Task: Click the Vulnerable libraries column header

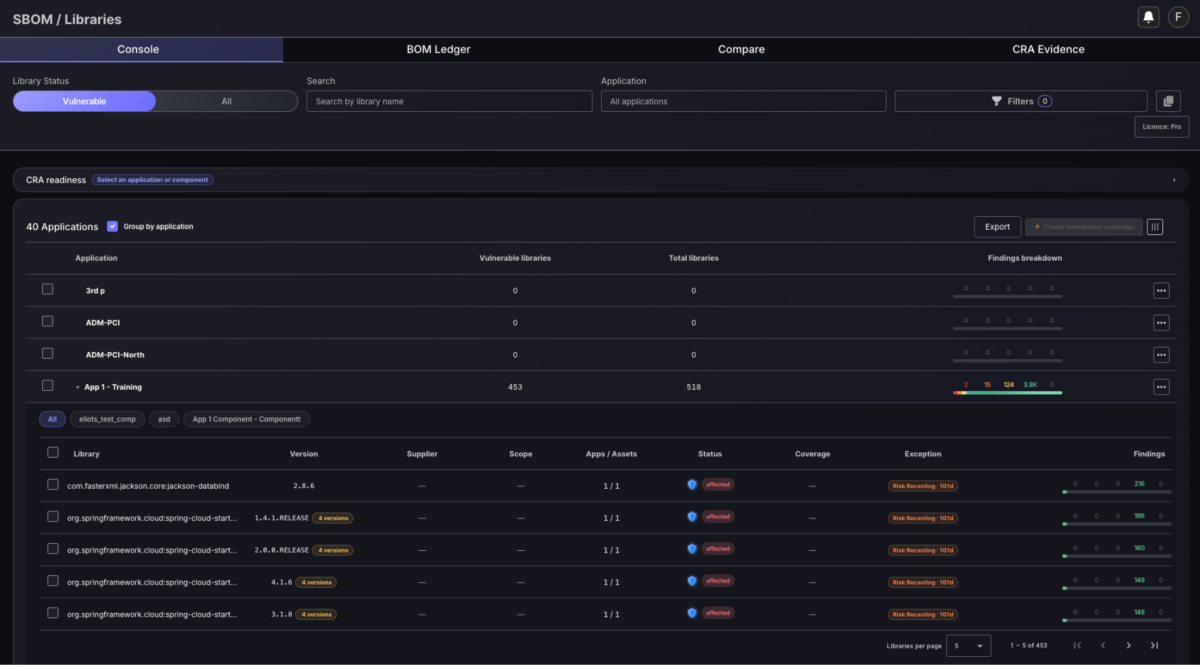Action: (515, 258)
